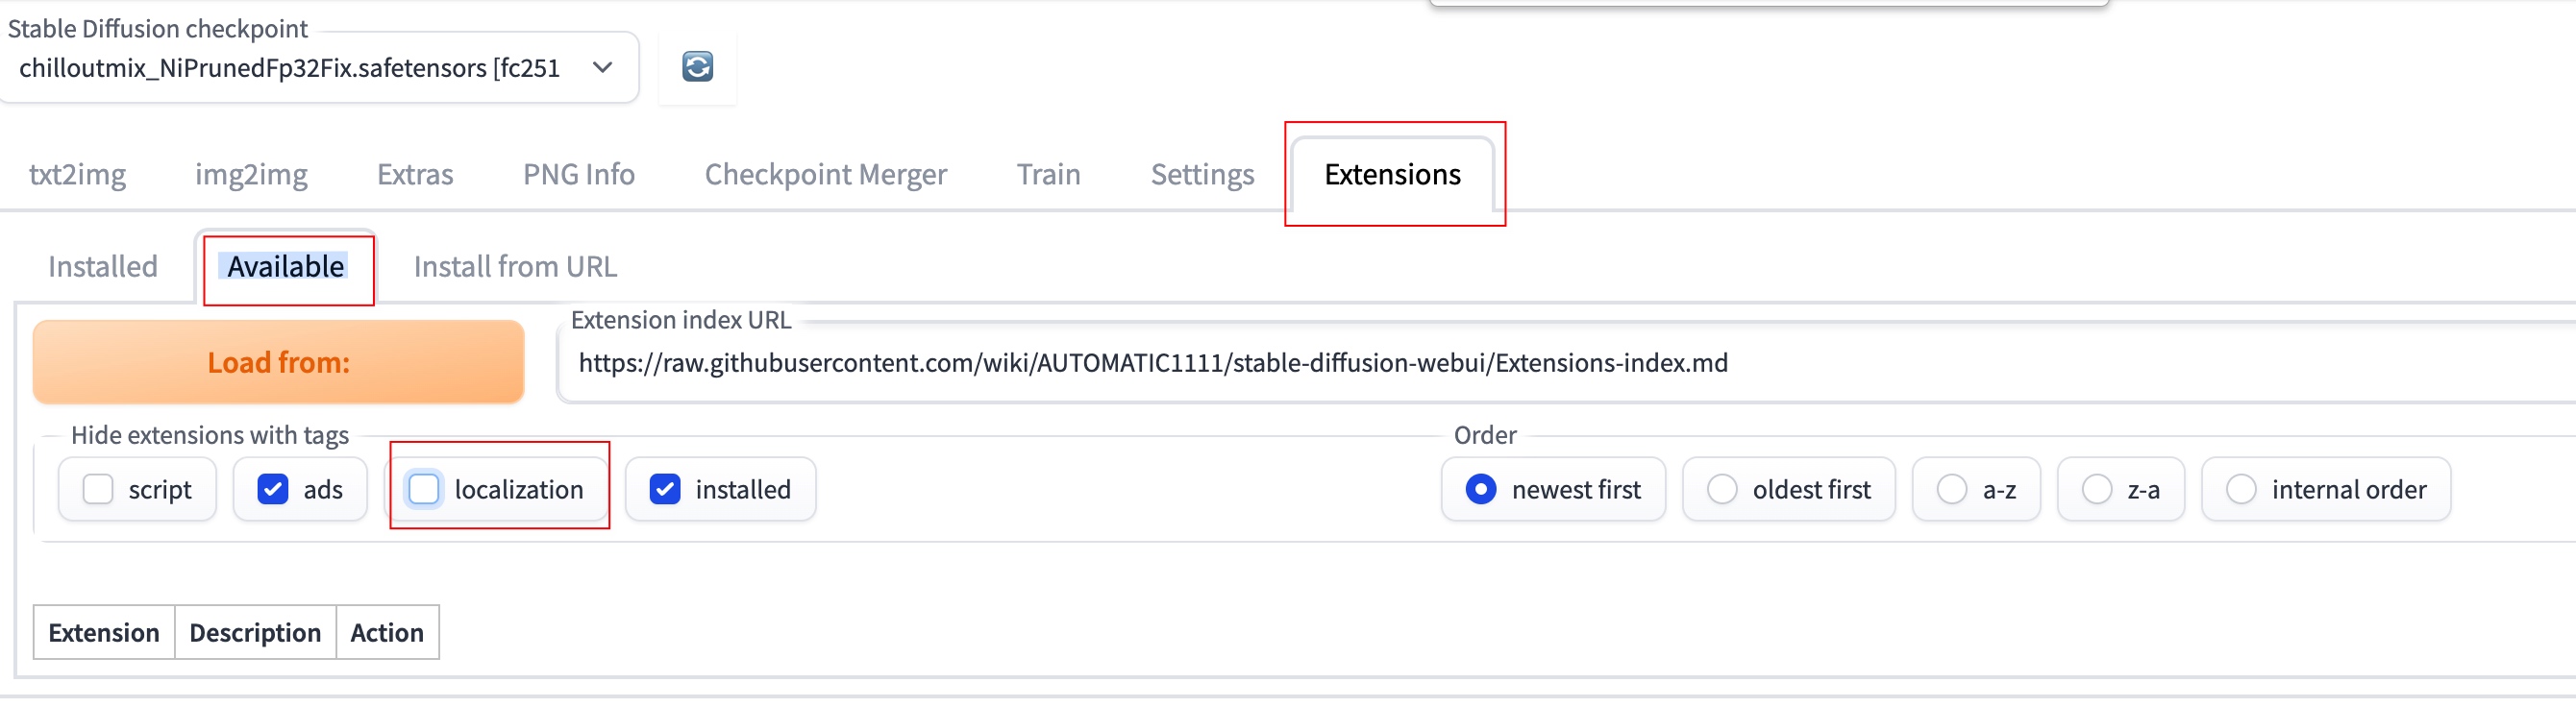Open the Train tab
Viewport: 2576px width, 707px height.
(1048, 175)
